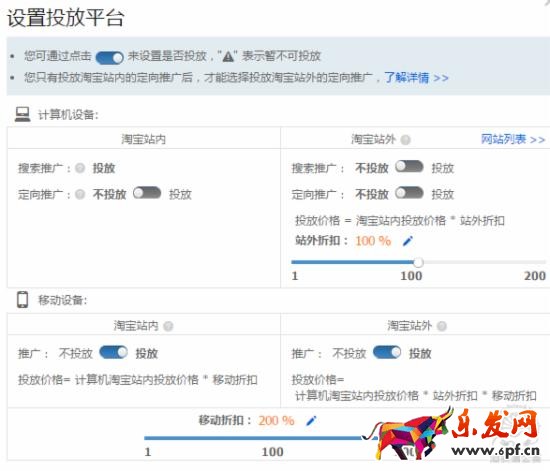Toggle mobile 淘宝站外 推广 switch

(x=387, y=352)
